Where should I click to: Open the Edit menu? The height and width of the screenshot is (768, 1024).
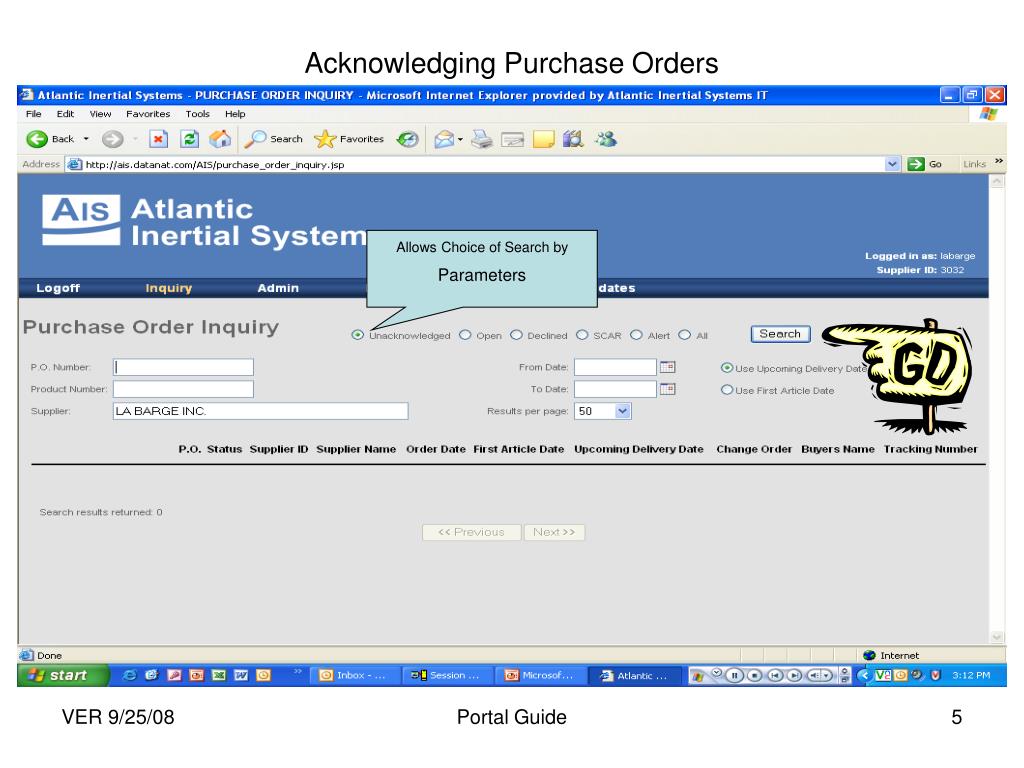pyautogui.click(x=65, y=114)
